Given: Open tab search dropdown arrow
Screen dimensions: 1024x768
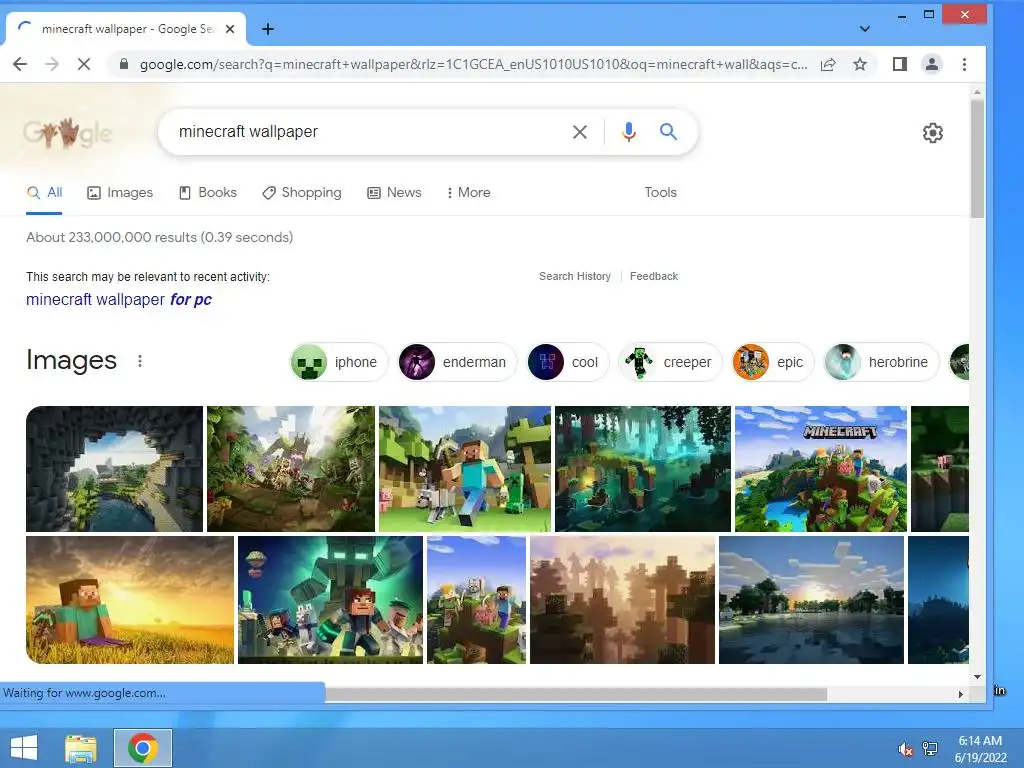Looking at the screenshot, I should pyautogui.click(x=865, y=29).
